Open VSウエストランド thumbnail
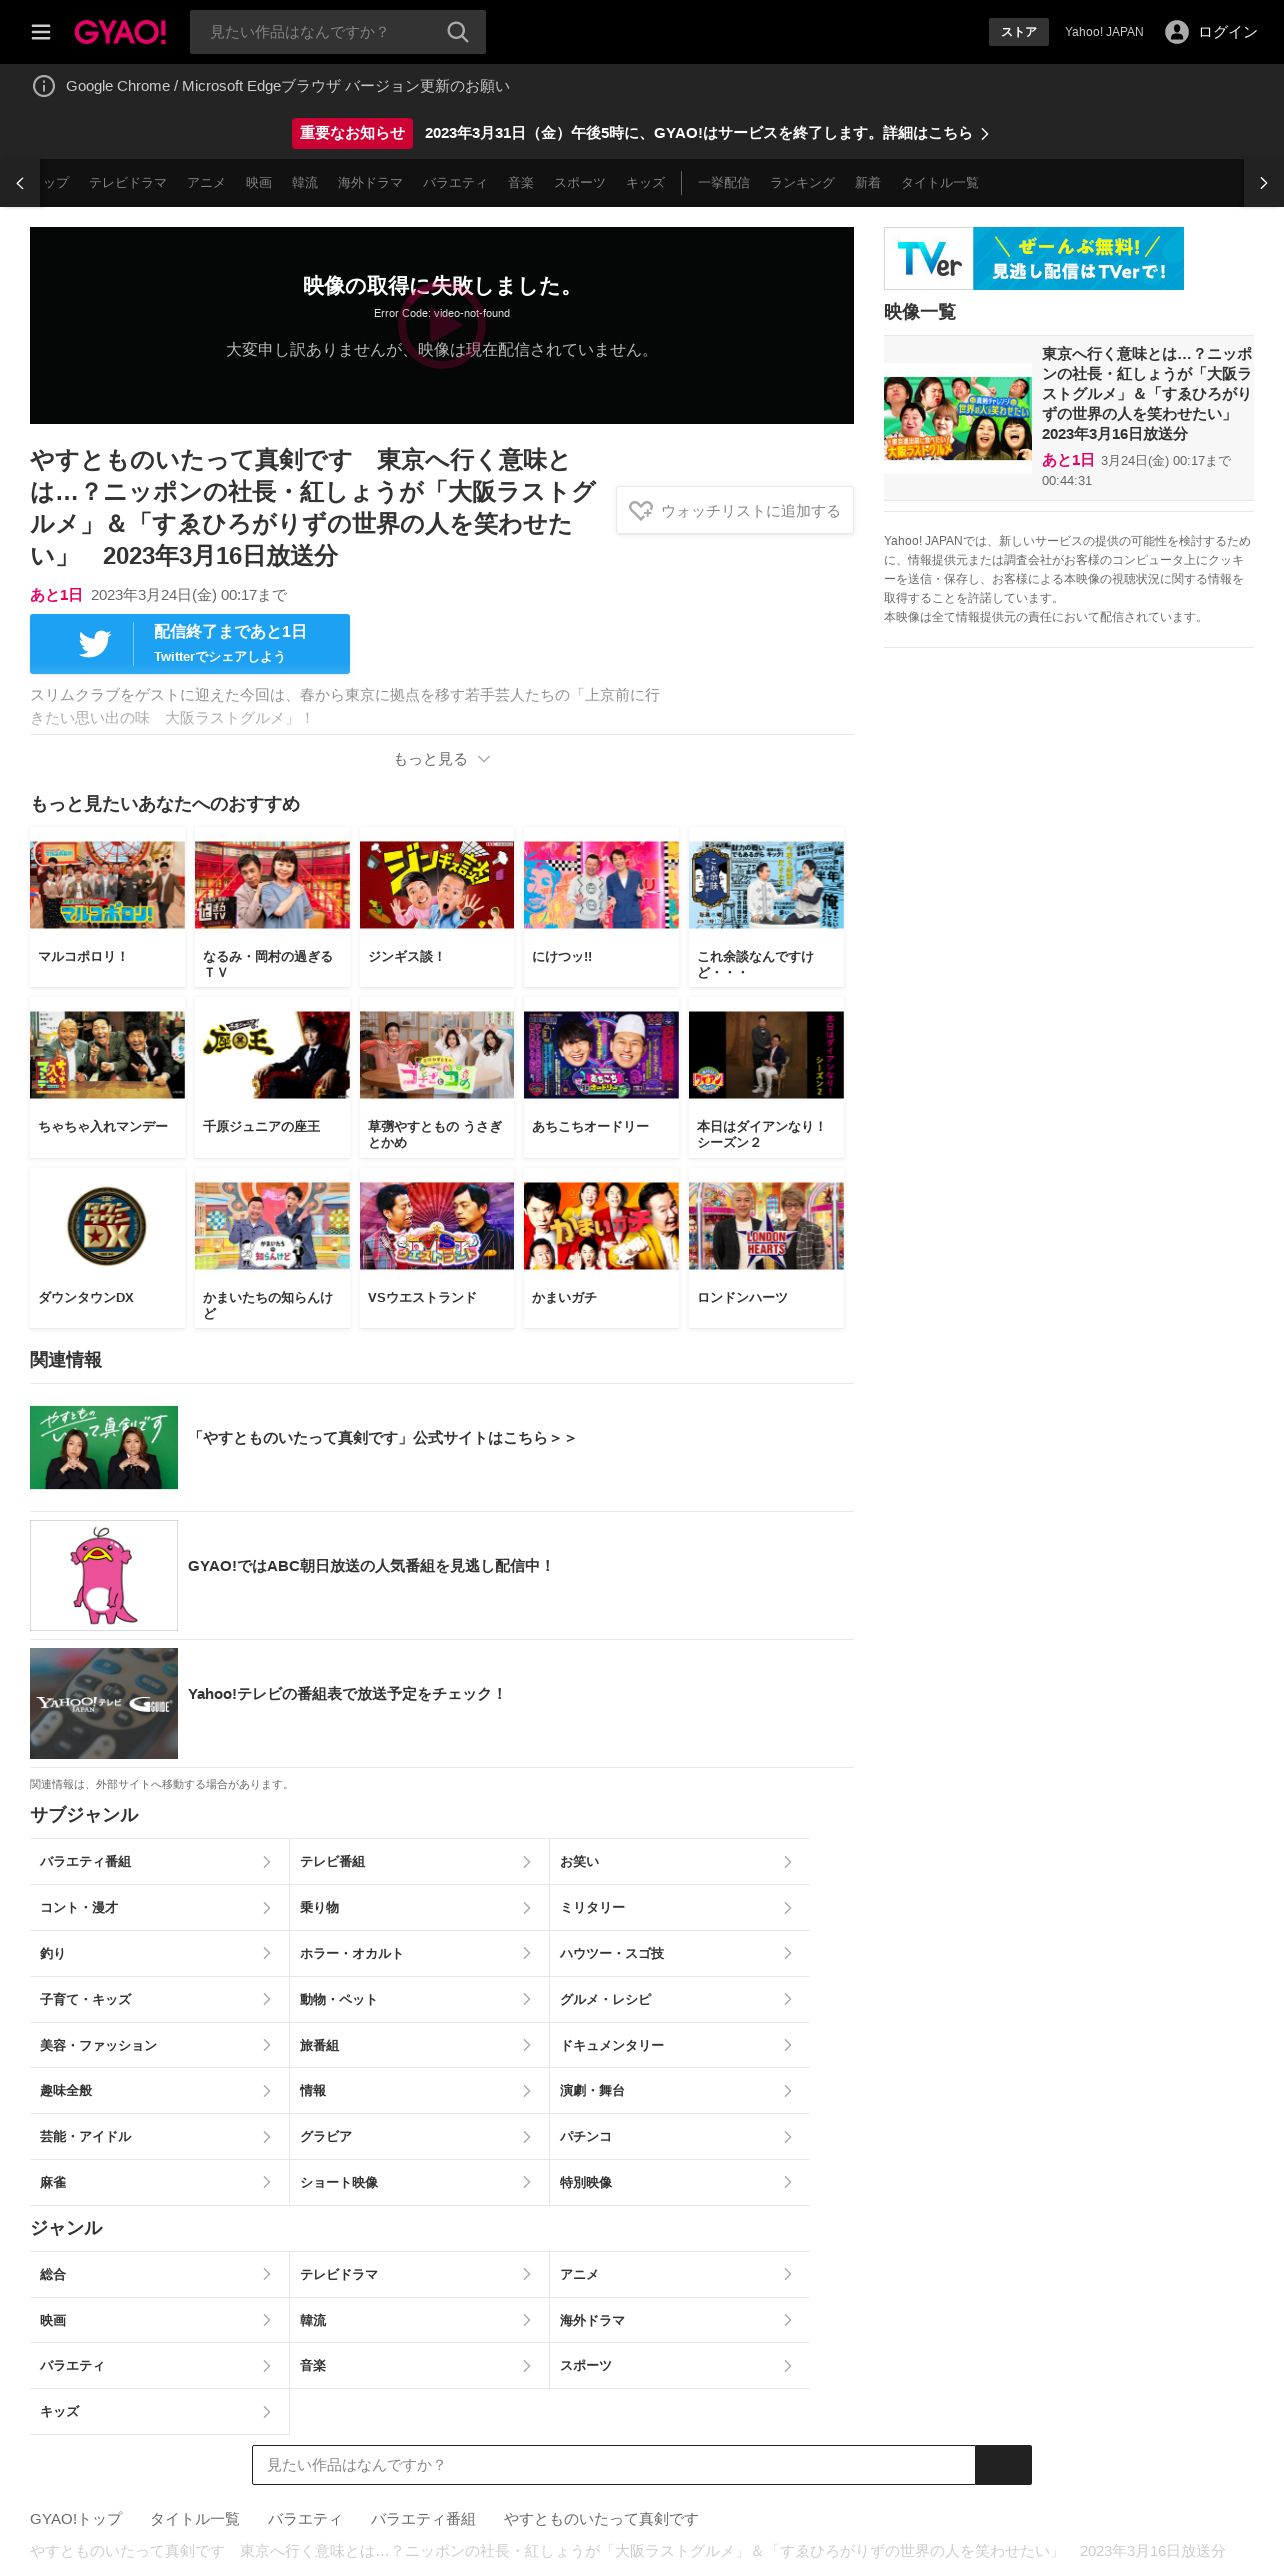This screenshot has height=2568, width=1284. pos(437,1226)
